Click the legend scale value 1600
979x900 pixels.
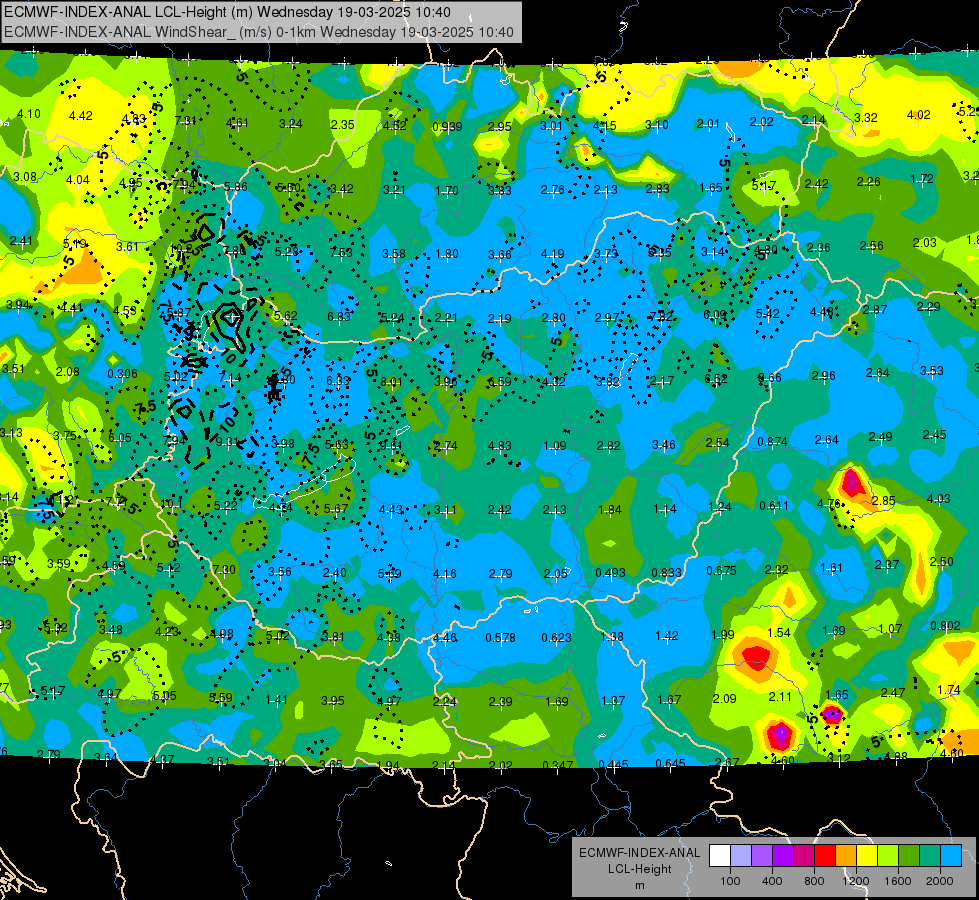(x=898, y=881)
